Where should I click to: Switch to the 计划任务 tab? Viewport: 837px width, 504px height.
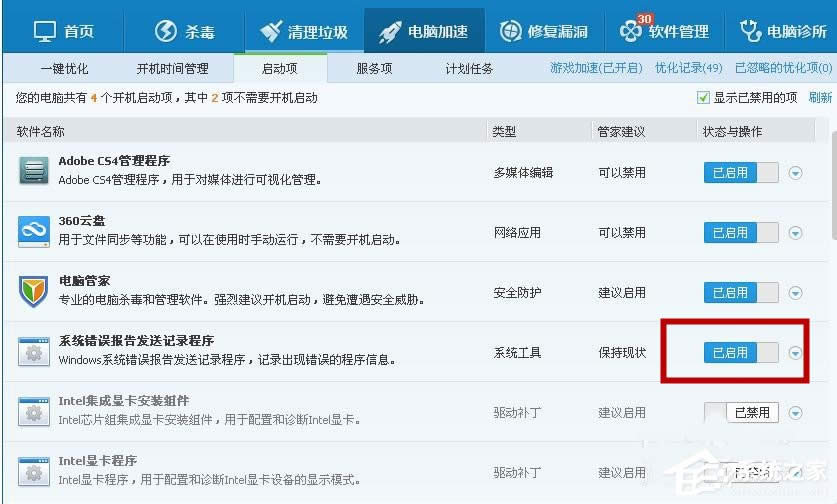[469, 68]
